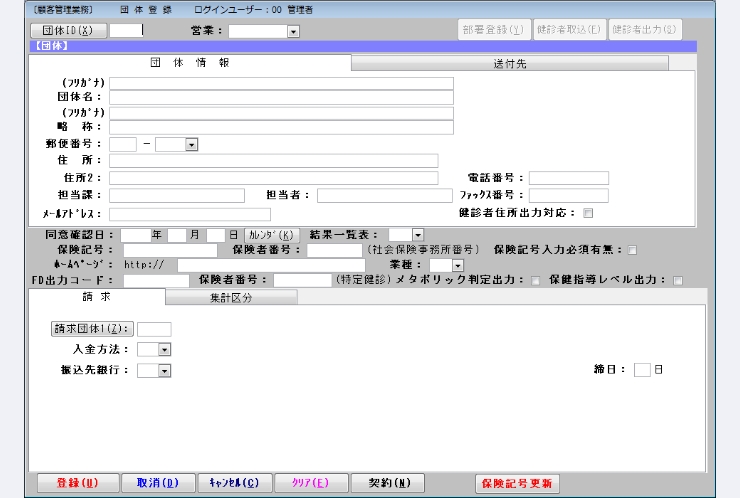The image size is (740, 498).
Task: Click the 保険記号更新 button
Action: click(517, 483)
